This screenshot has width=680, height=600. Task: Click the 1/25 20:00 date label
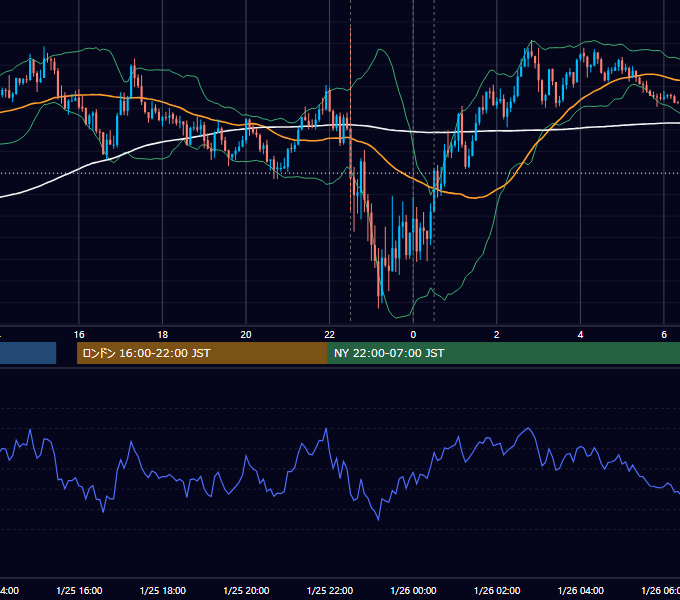[246, 590]
